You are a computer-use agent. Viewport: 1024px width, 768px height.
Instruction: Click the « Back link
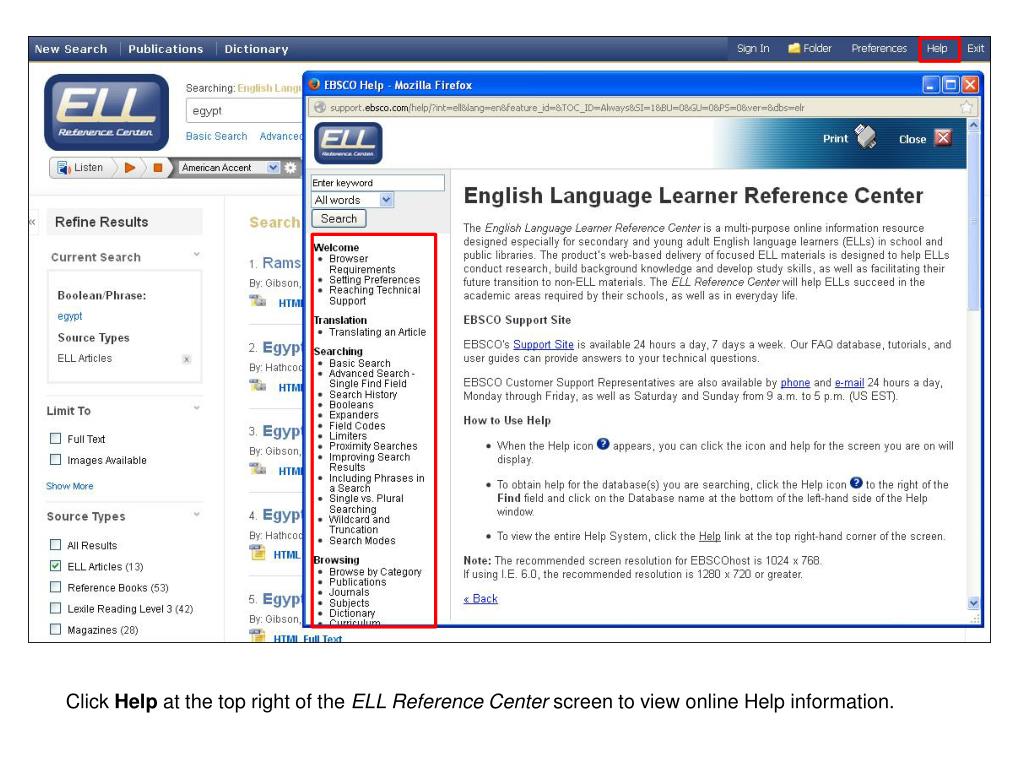(481, 598)
